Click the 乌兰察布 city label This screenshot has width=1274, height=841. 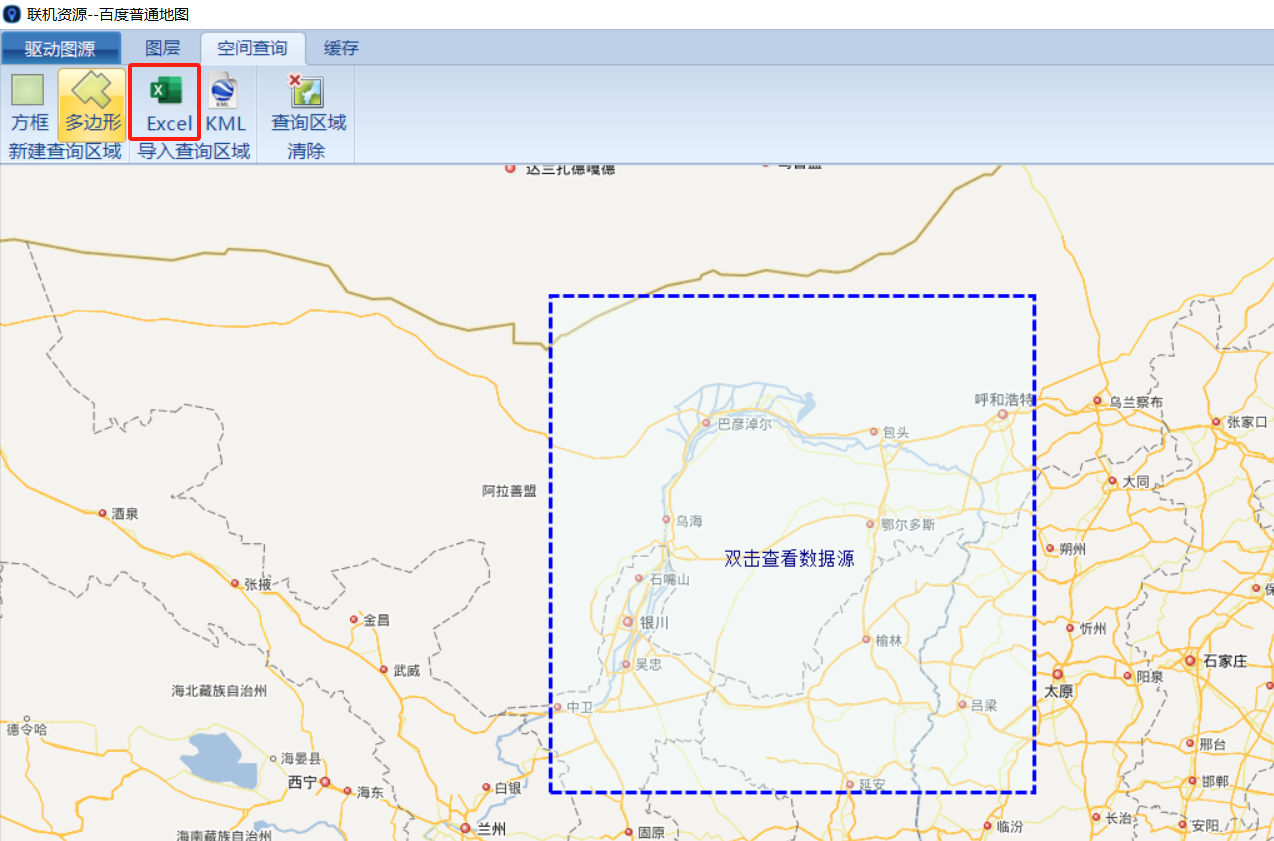click(x=1135, y=402)
